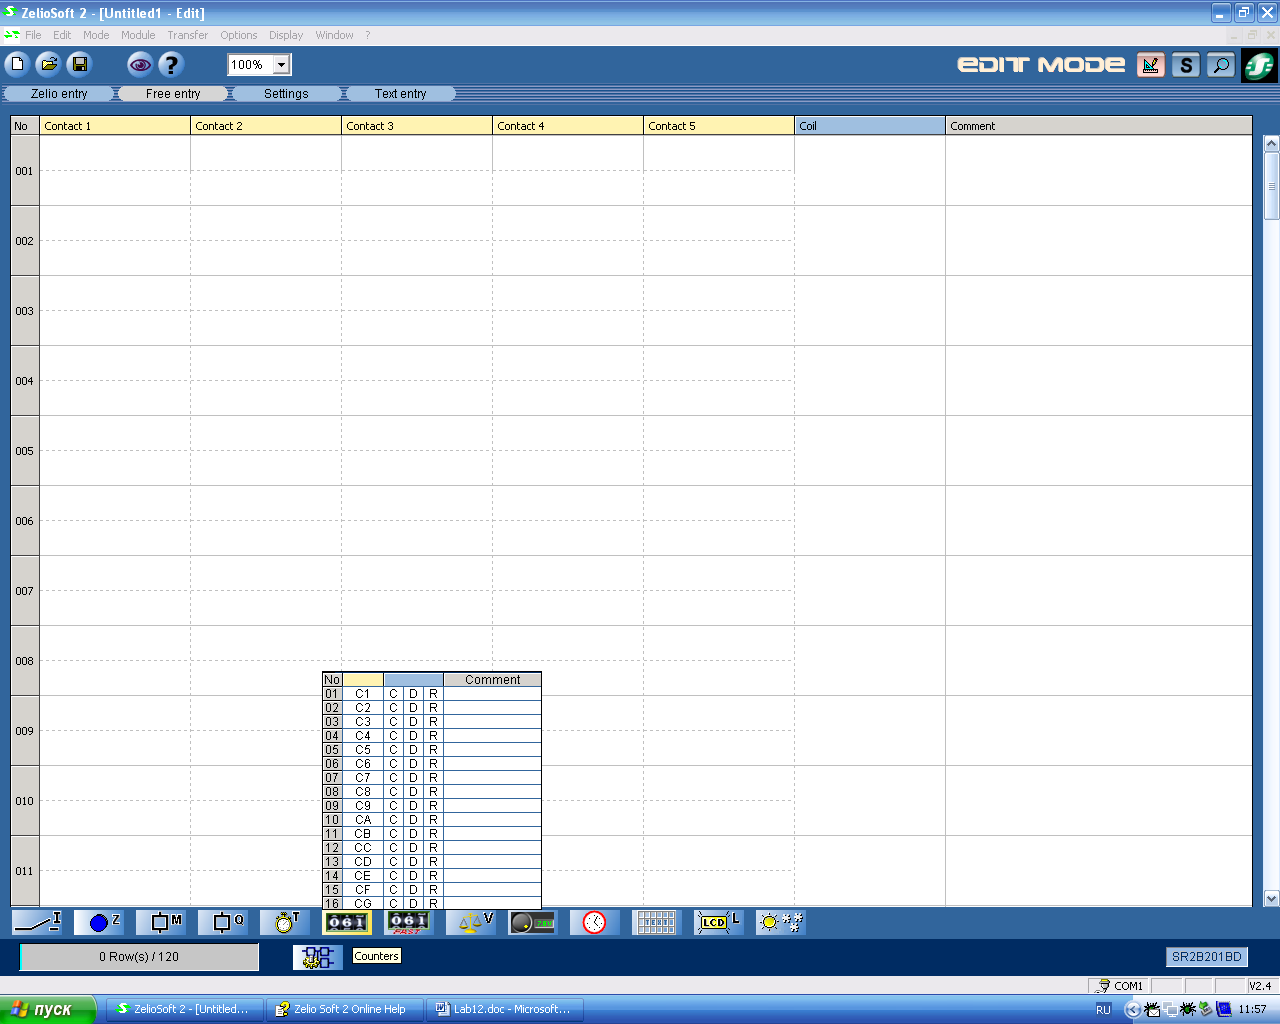Open the Transfer menu
Screen dimensions: 1280x1024
coord(187,35)
